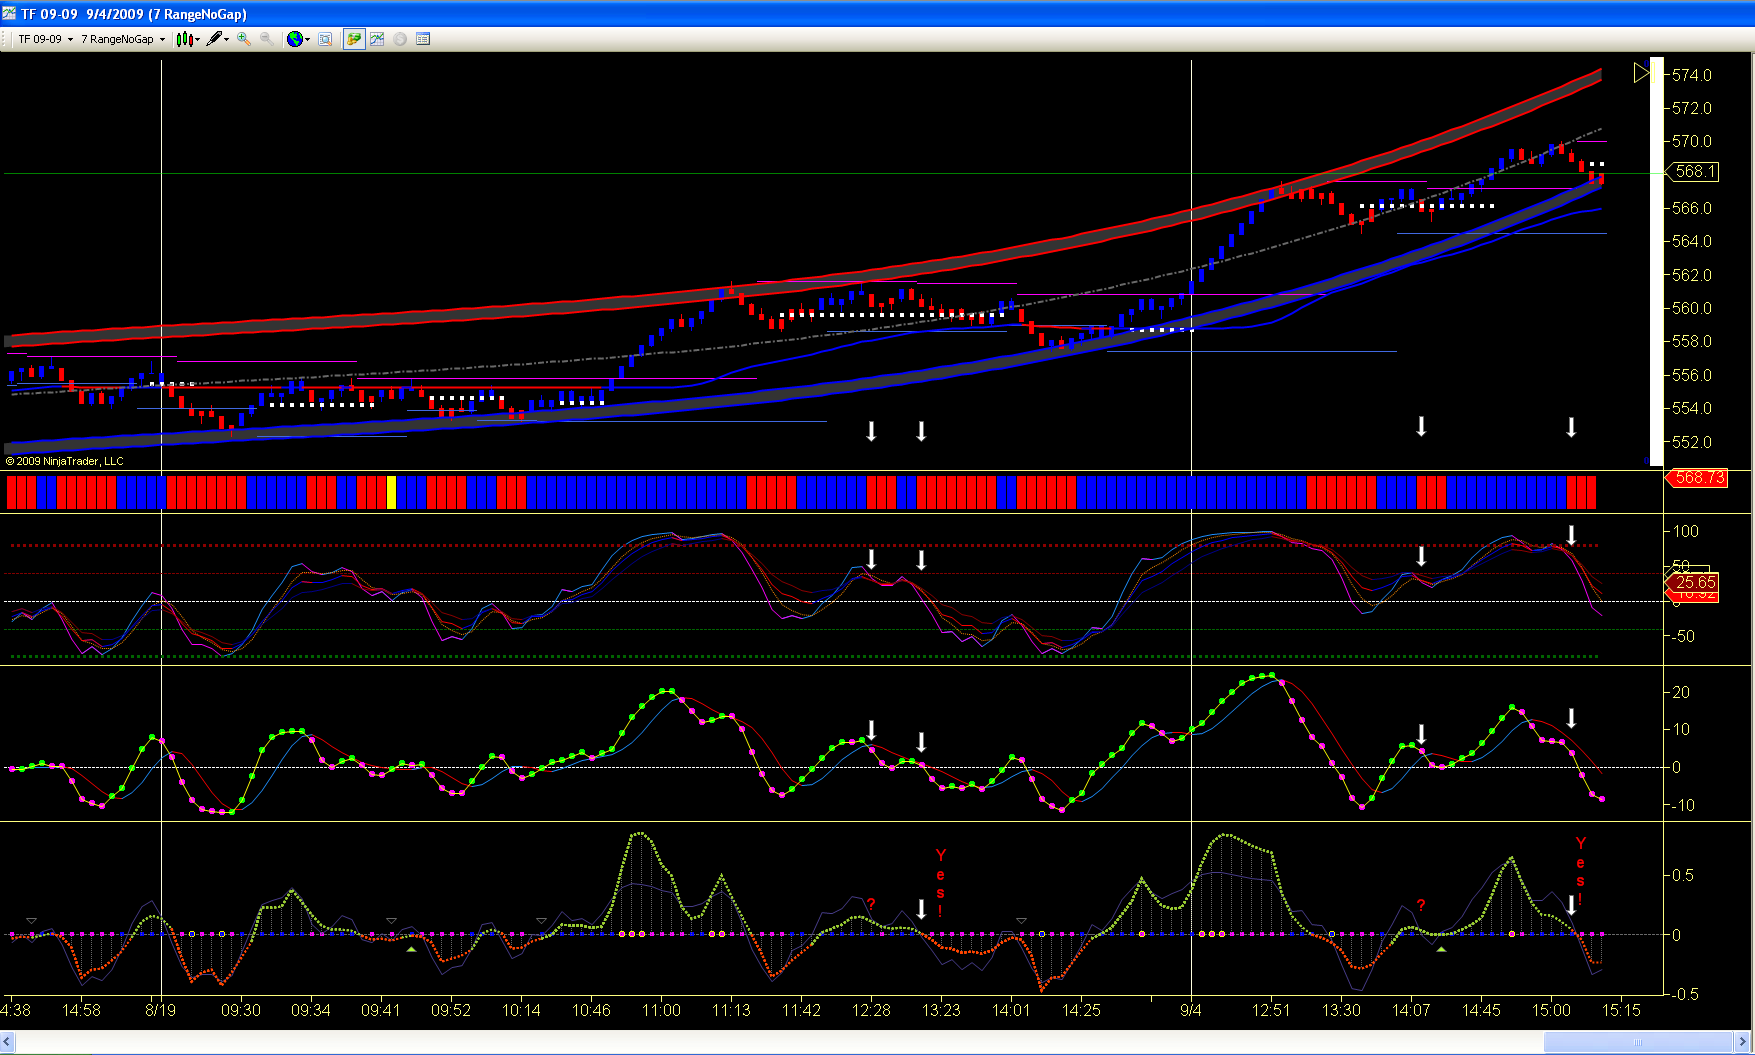Open the TF 09-09 instrument dropdown
Image resolution: width=1755 pixels, height=1055 pixels.
pyautogui.click(x=45, y=39)
